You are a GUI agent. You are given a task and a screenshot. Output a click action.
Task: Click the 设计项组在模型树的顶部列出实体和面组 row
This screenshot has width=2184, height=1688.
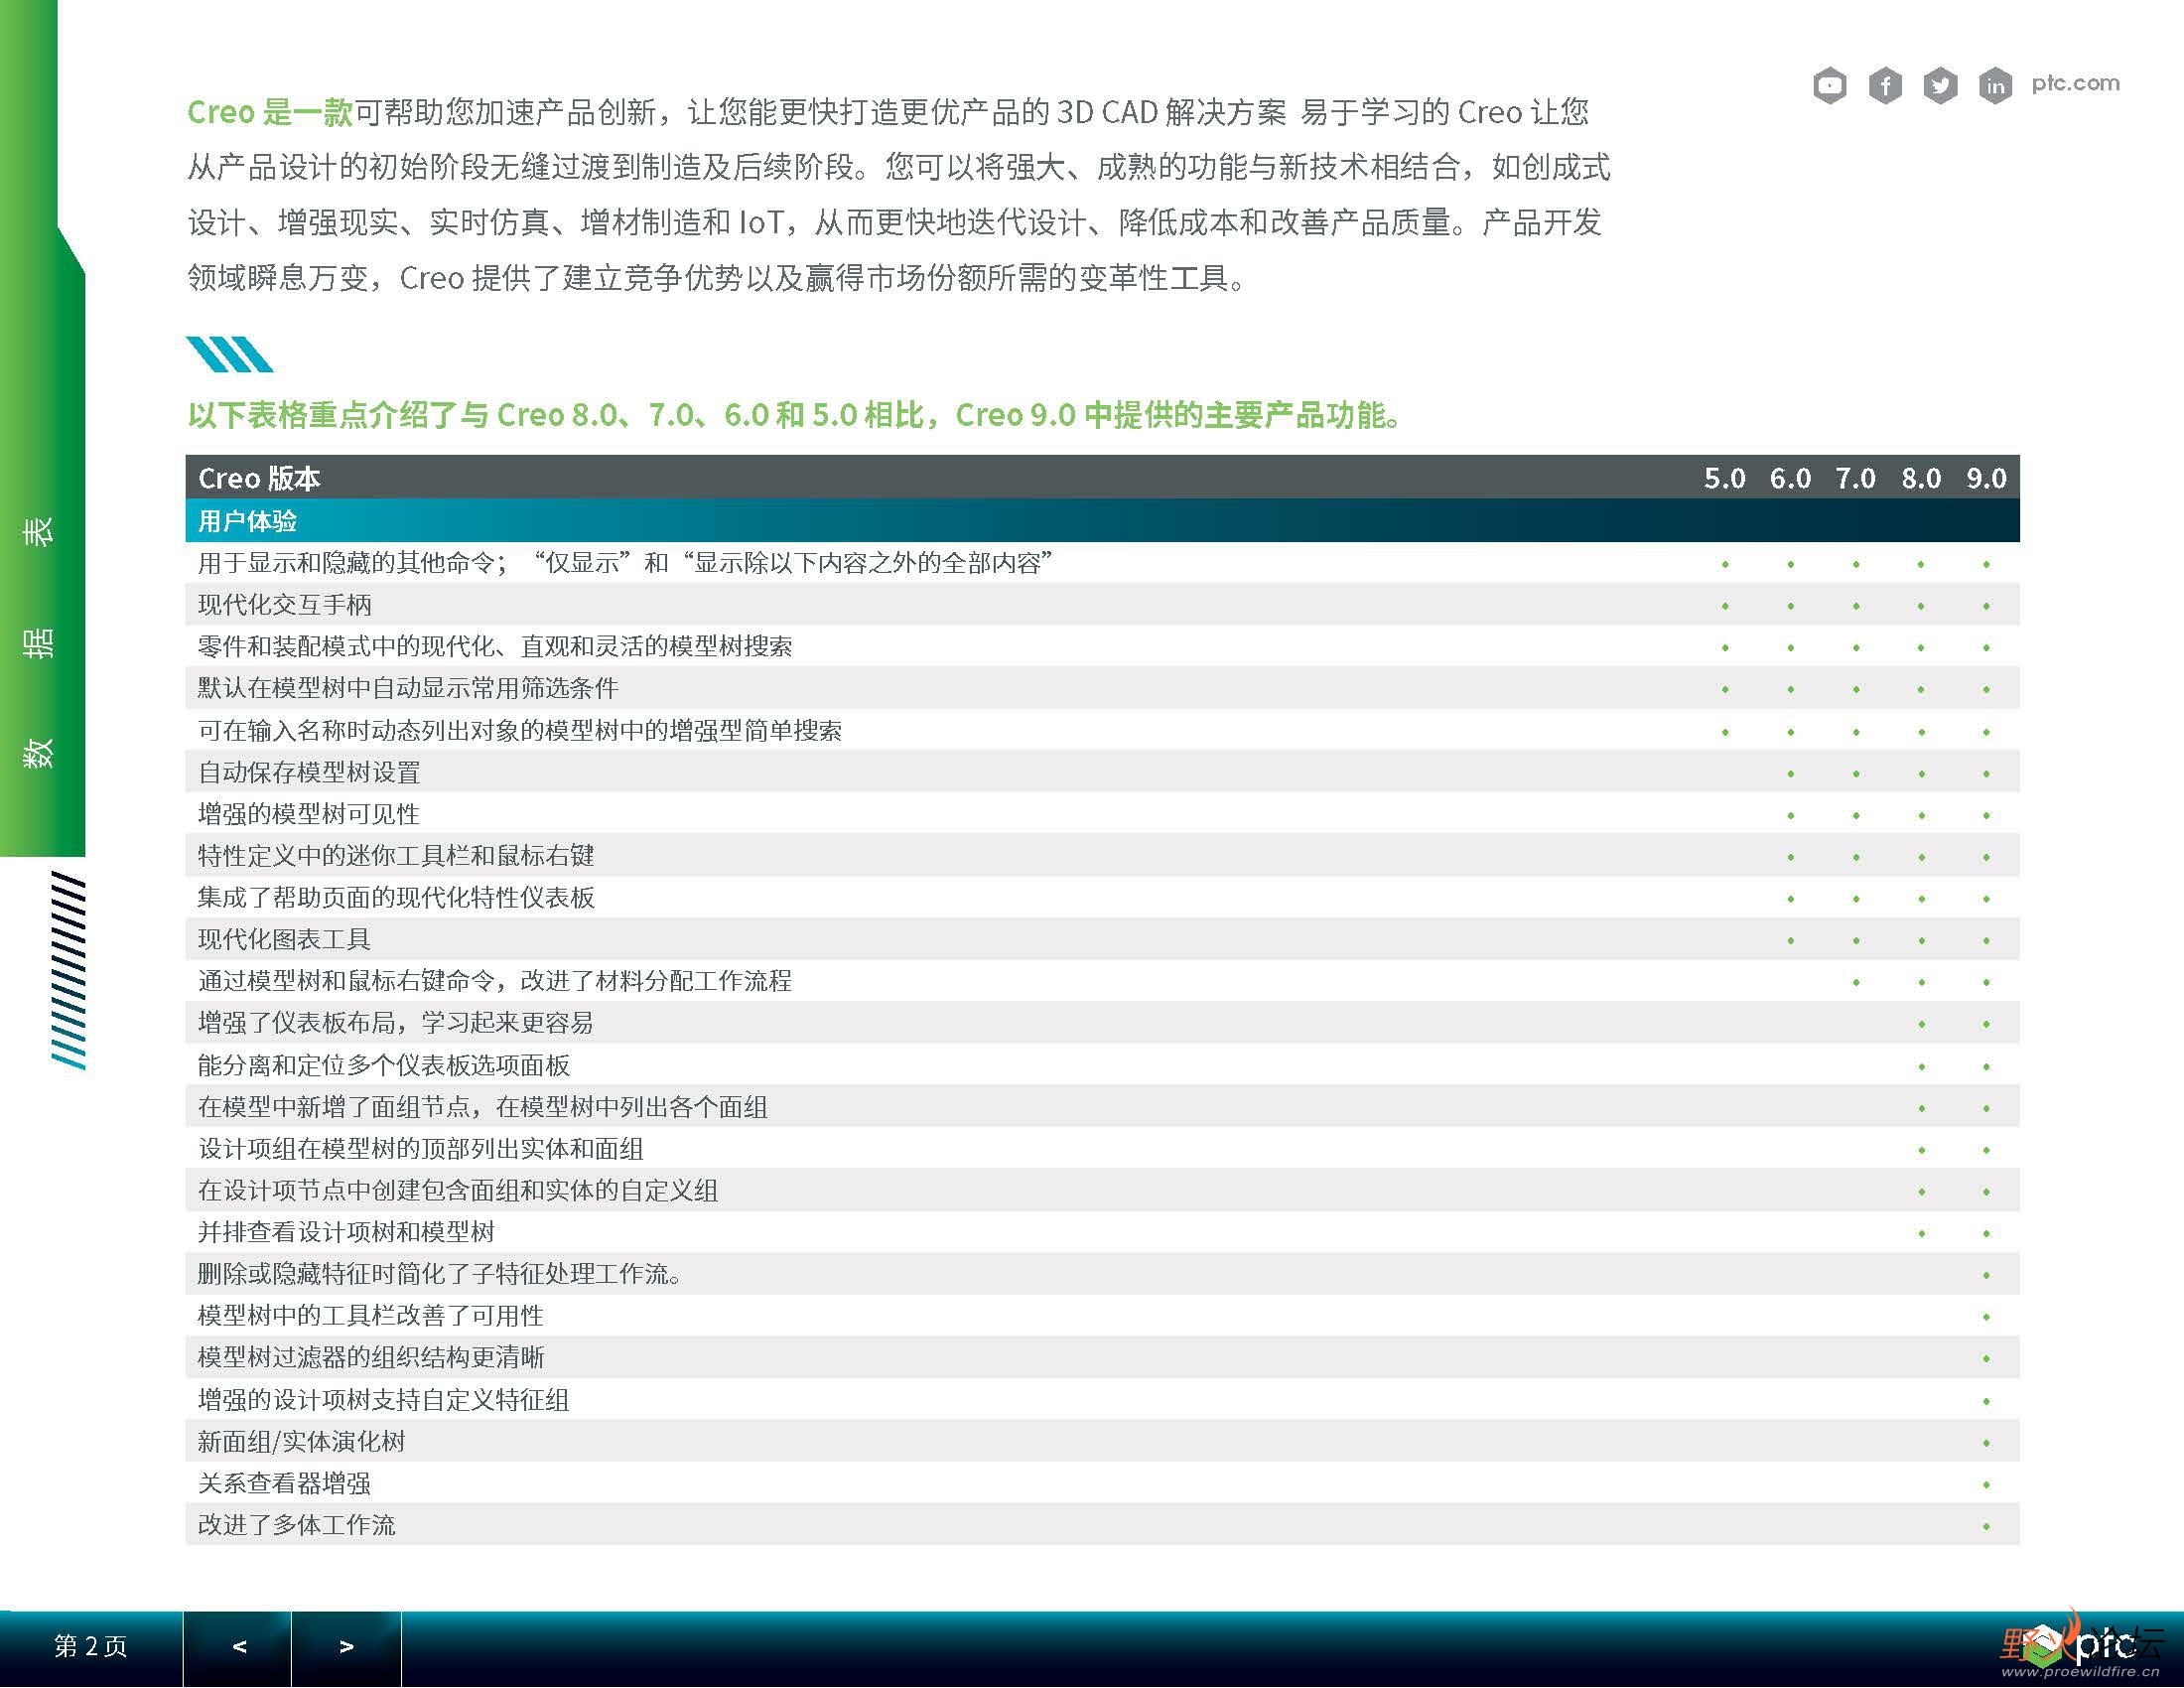pyautogui.click(x=1102, y=1148)
